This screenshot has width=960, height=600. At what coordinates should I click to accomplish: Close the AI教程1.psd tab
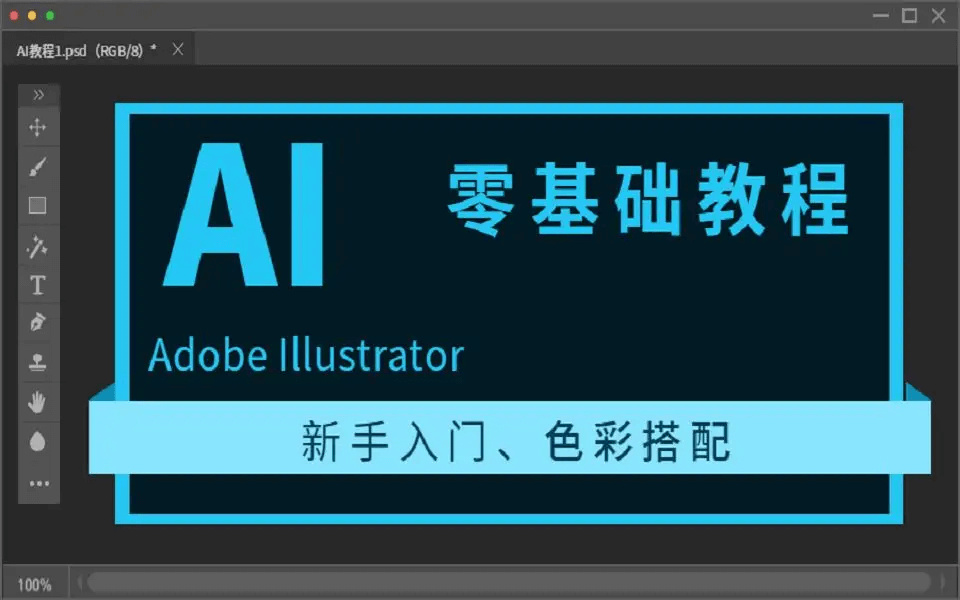[x=178, y=50]
